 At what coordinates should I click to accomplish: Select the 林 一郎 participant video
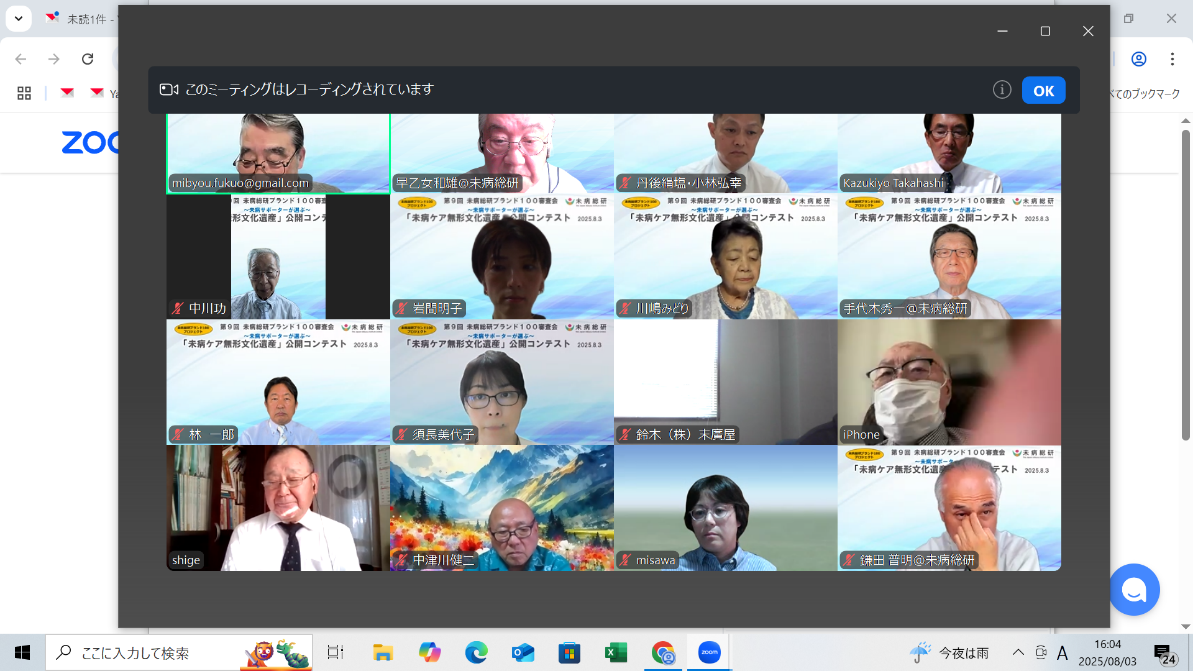point(278,382)
